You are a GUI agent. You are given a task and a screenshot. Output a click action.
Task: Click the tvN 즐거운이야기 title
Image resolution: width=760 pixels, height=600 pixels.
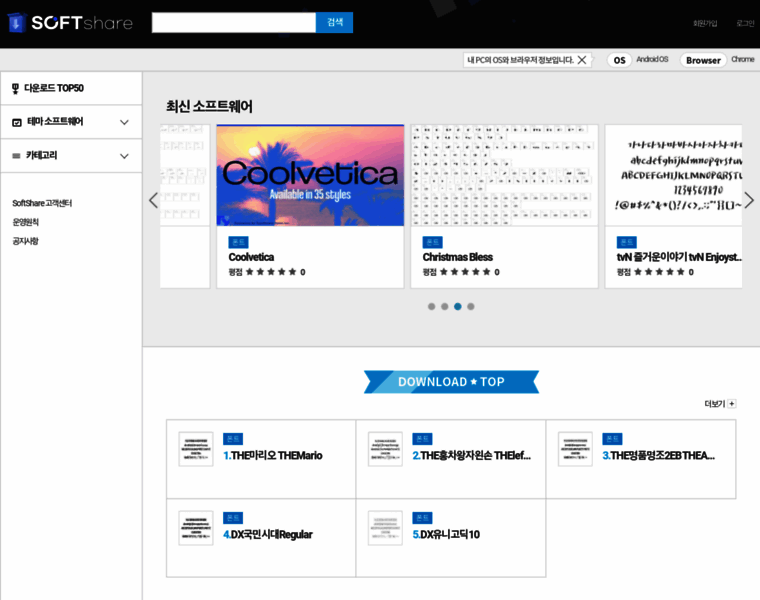click(x=679, y=257)
